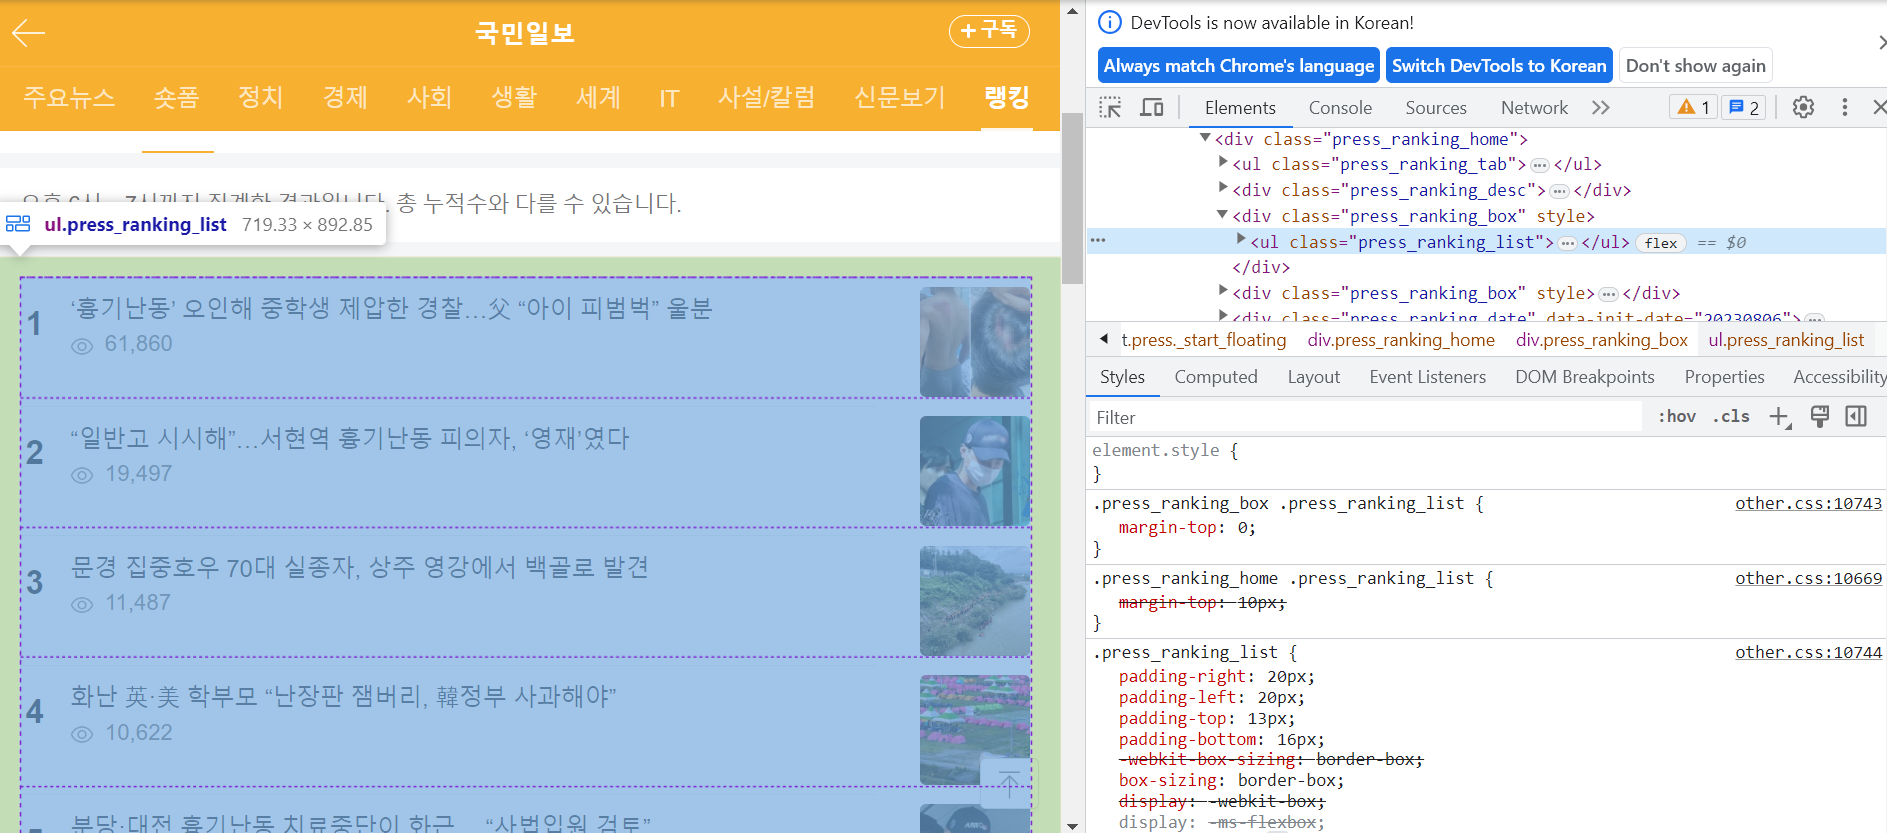Expand collapsed ellipsis in press_ranking_tab row
This screenshot has height=833, width=1887.
1540,165
